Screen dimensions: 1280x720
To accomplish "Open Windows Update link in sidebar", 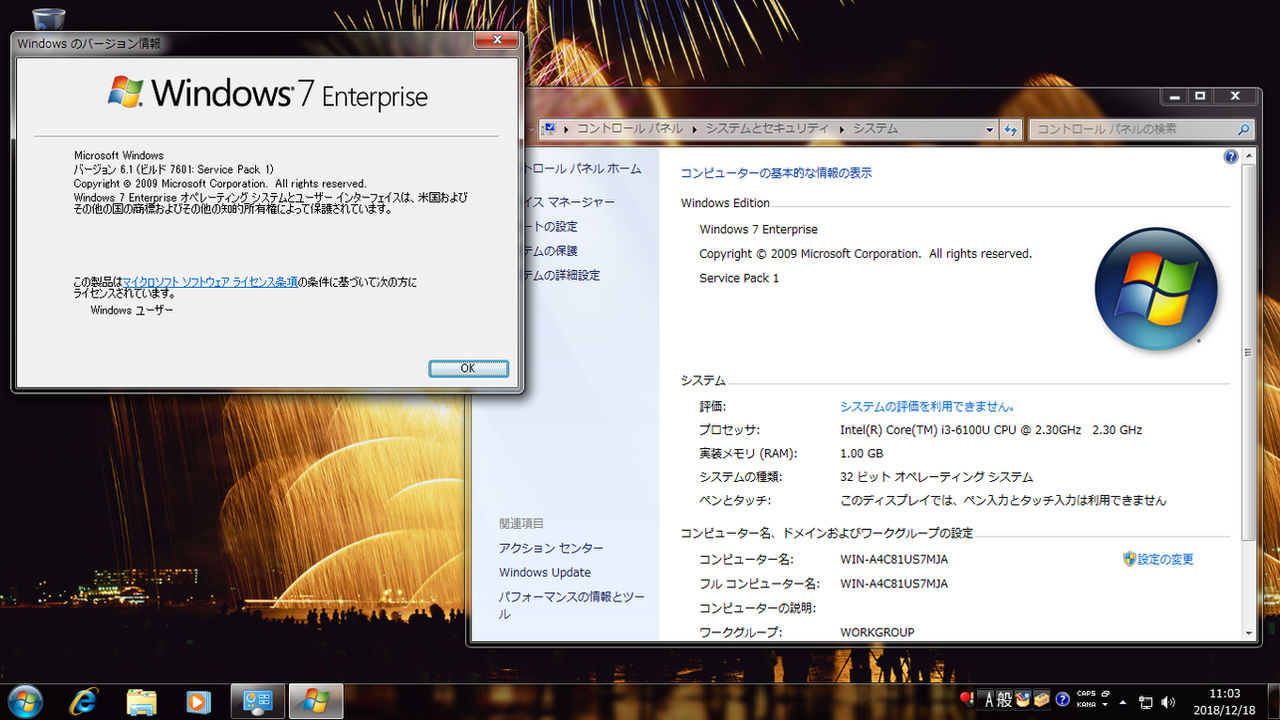I will pos(545,572).
